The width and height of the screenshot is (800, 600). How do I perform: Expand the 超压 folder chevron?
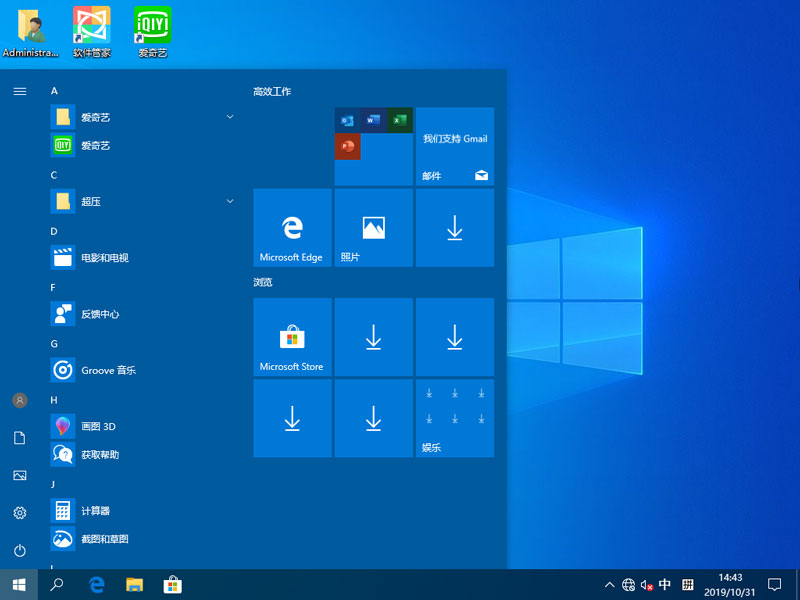point(229,201)
